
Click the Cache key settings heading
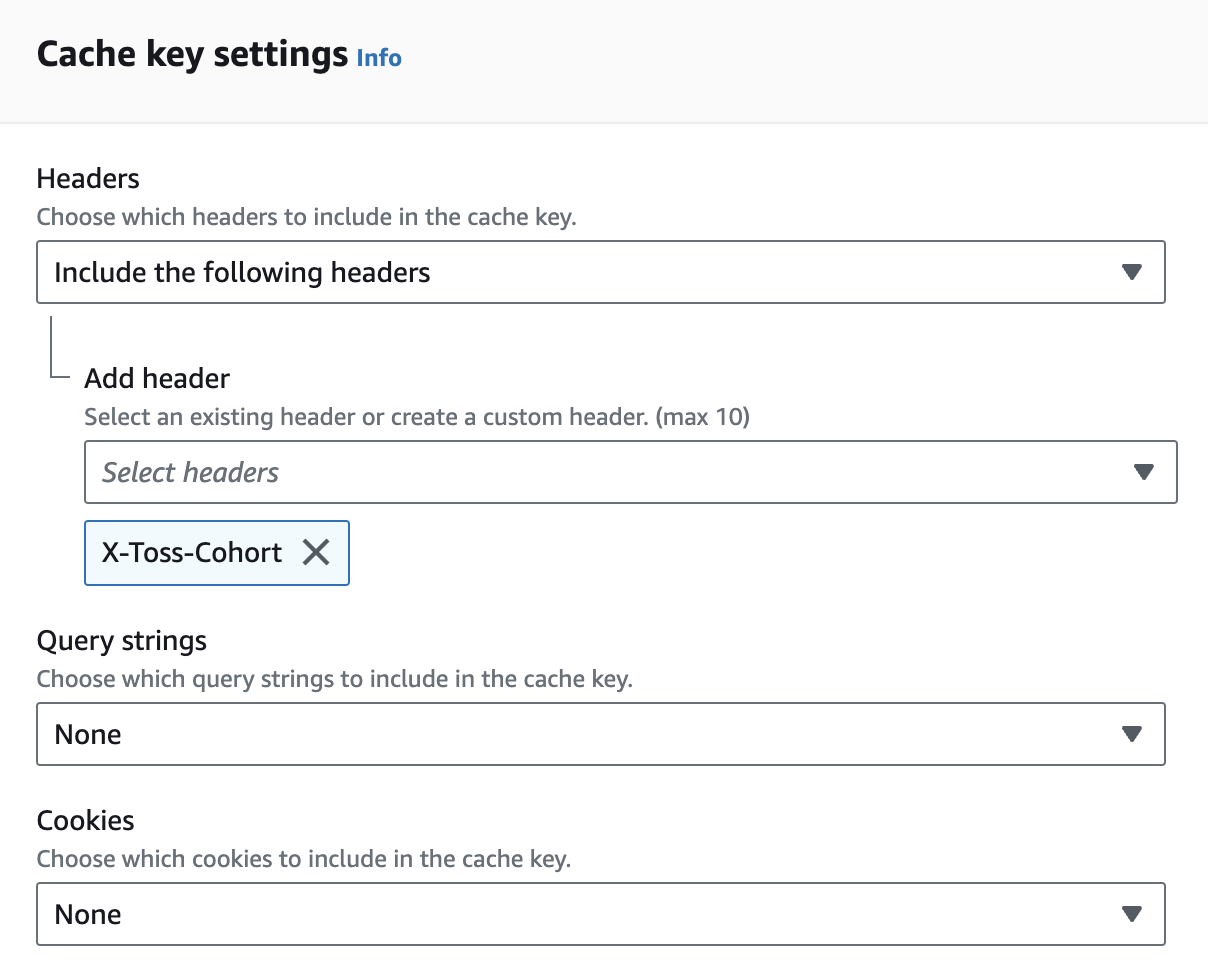pyautogui.click(x=192, y=54)
